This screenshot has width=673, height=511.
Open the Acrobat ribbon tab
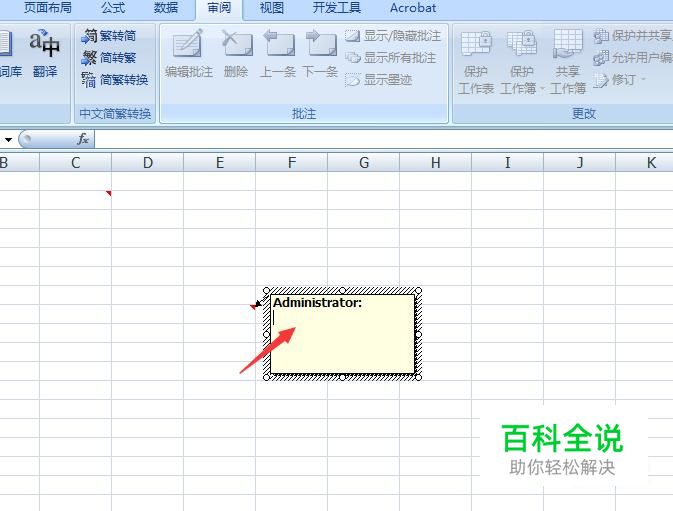pyautogui.click(x=413, y=8)
